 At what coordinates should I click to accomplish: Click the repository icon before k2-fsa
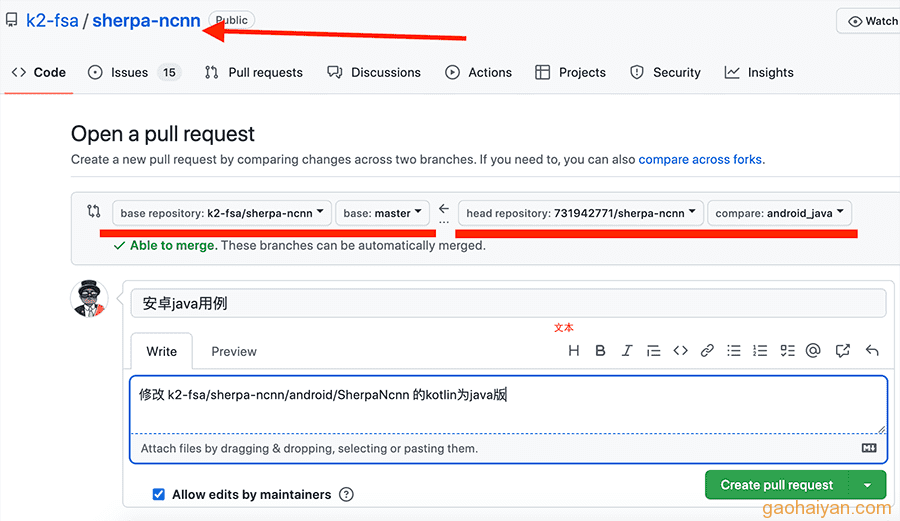click(11, 21)
